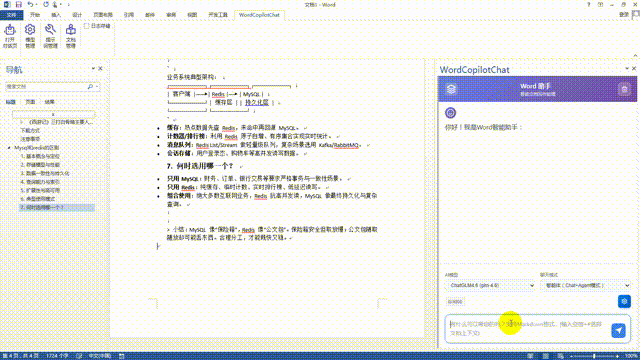Open WordCopilotChat pane options arrow
This screenshot has height=360, width=640.
tap(627, 69)
